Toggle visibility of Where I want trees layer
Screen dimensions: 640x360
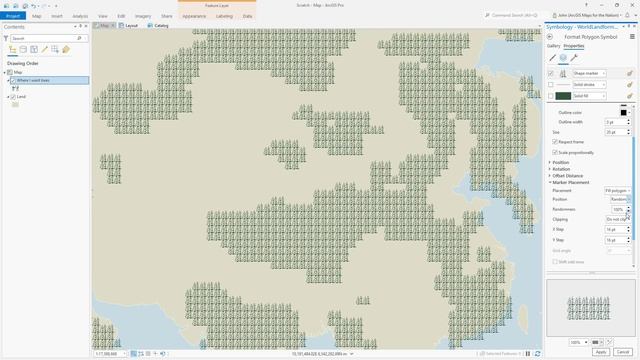[13, 80]
